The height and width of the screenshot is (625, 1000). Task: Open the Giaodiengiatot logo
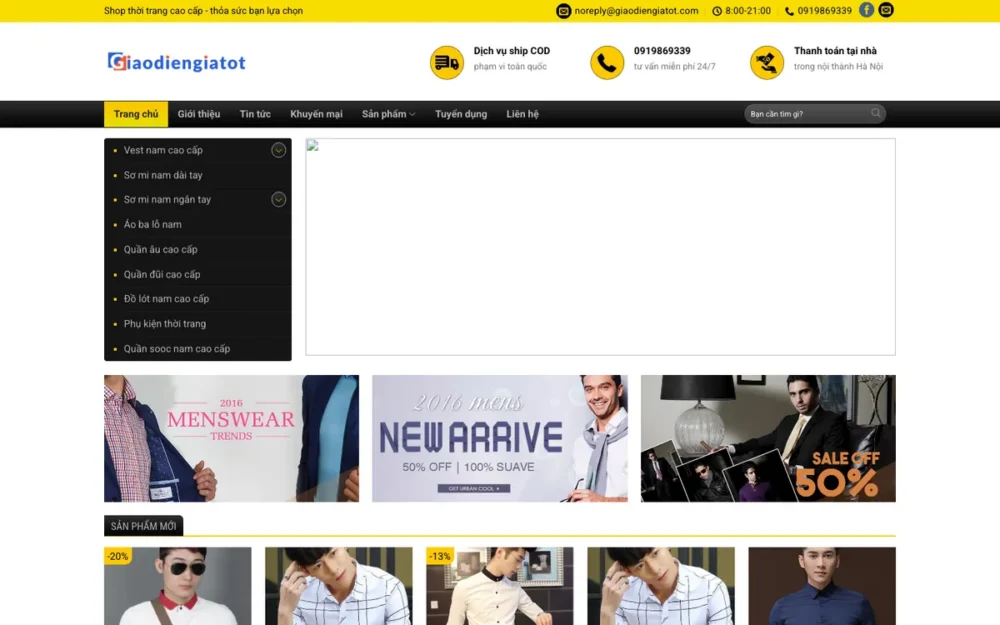pyautogui.click(x=176, y=62)
